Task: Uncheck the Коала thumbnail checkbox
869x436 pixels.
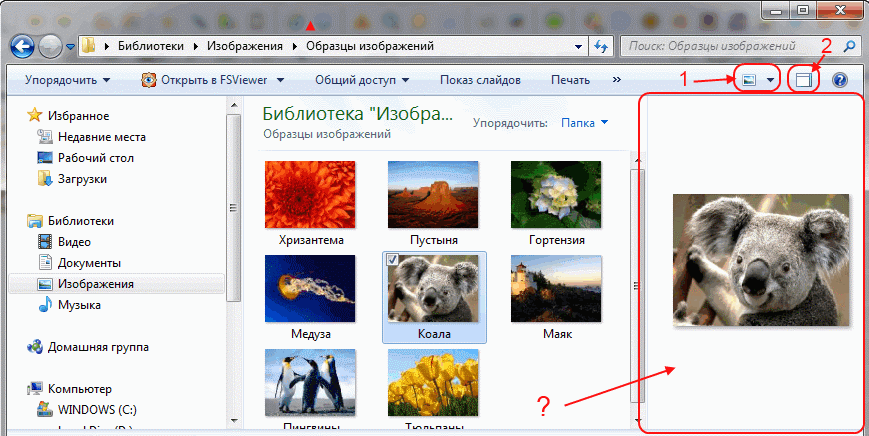Action: (392, 260)
